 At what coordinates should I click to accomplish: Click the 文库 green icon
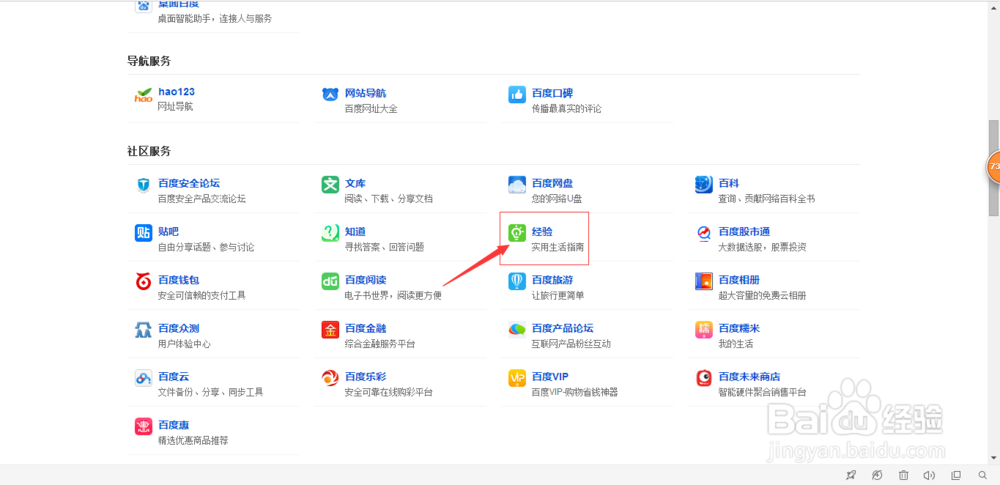coord(330,185)
